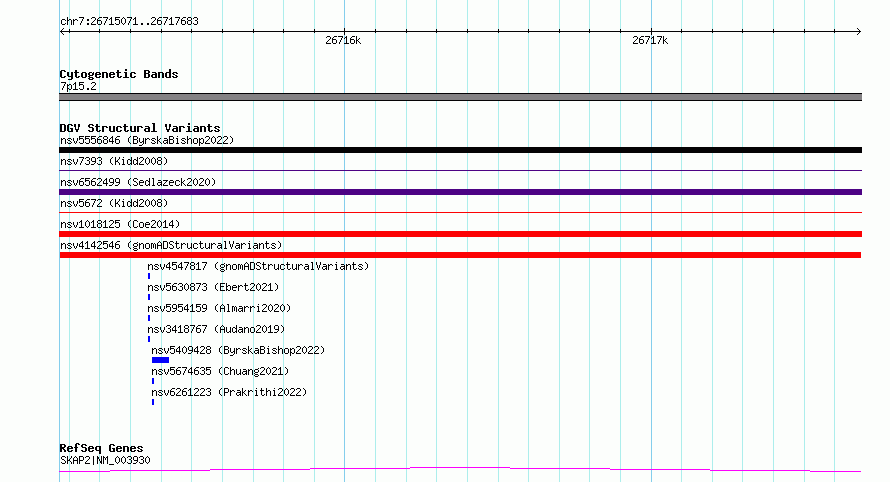Click the blue marker under nsv3418767
This screenshot has height=482, width=890.
[149, 339]
